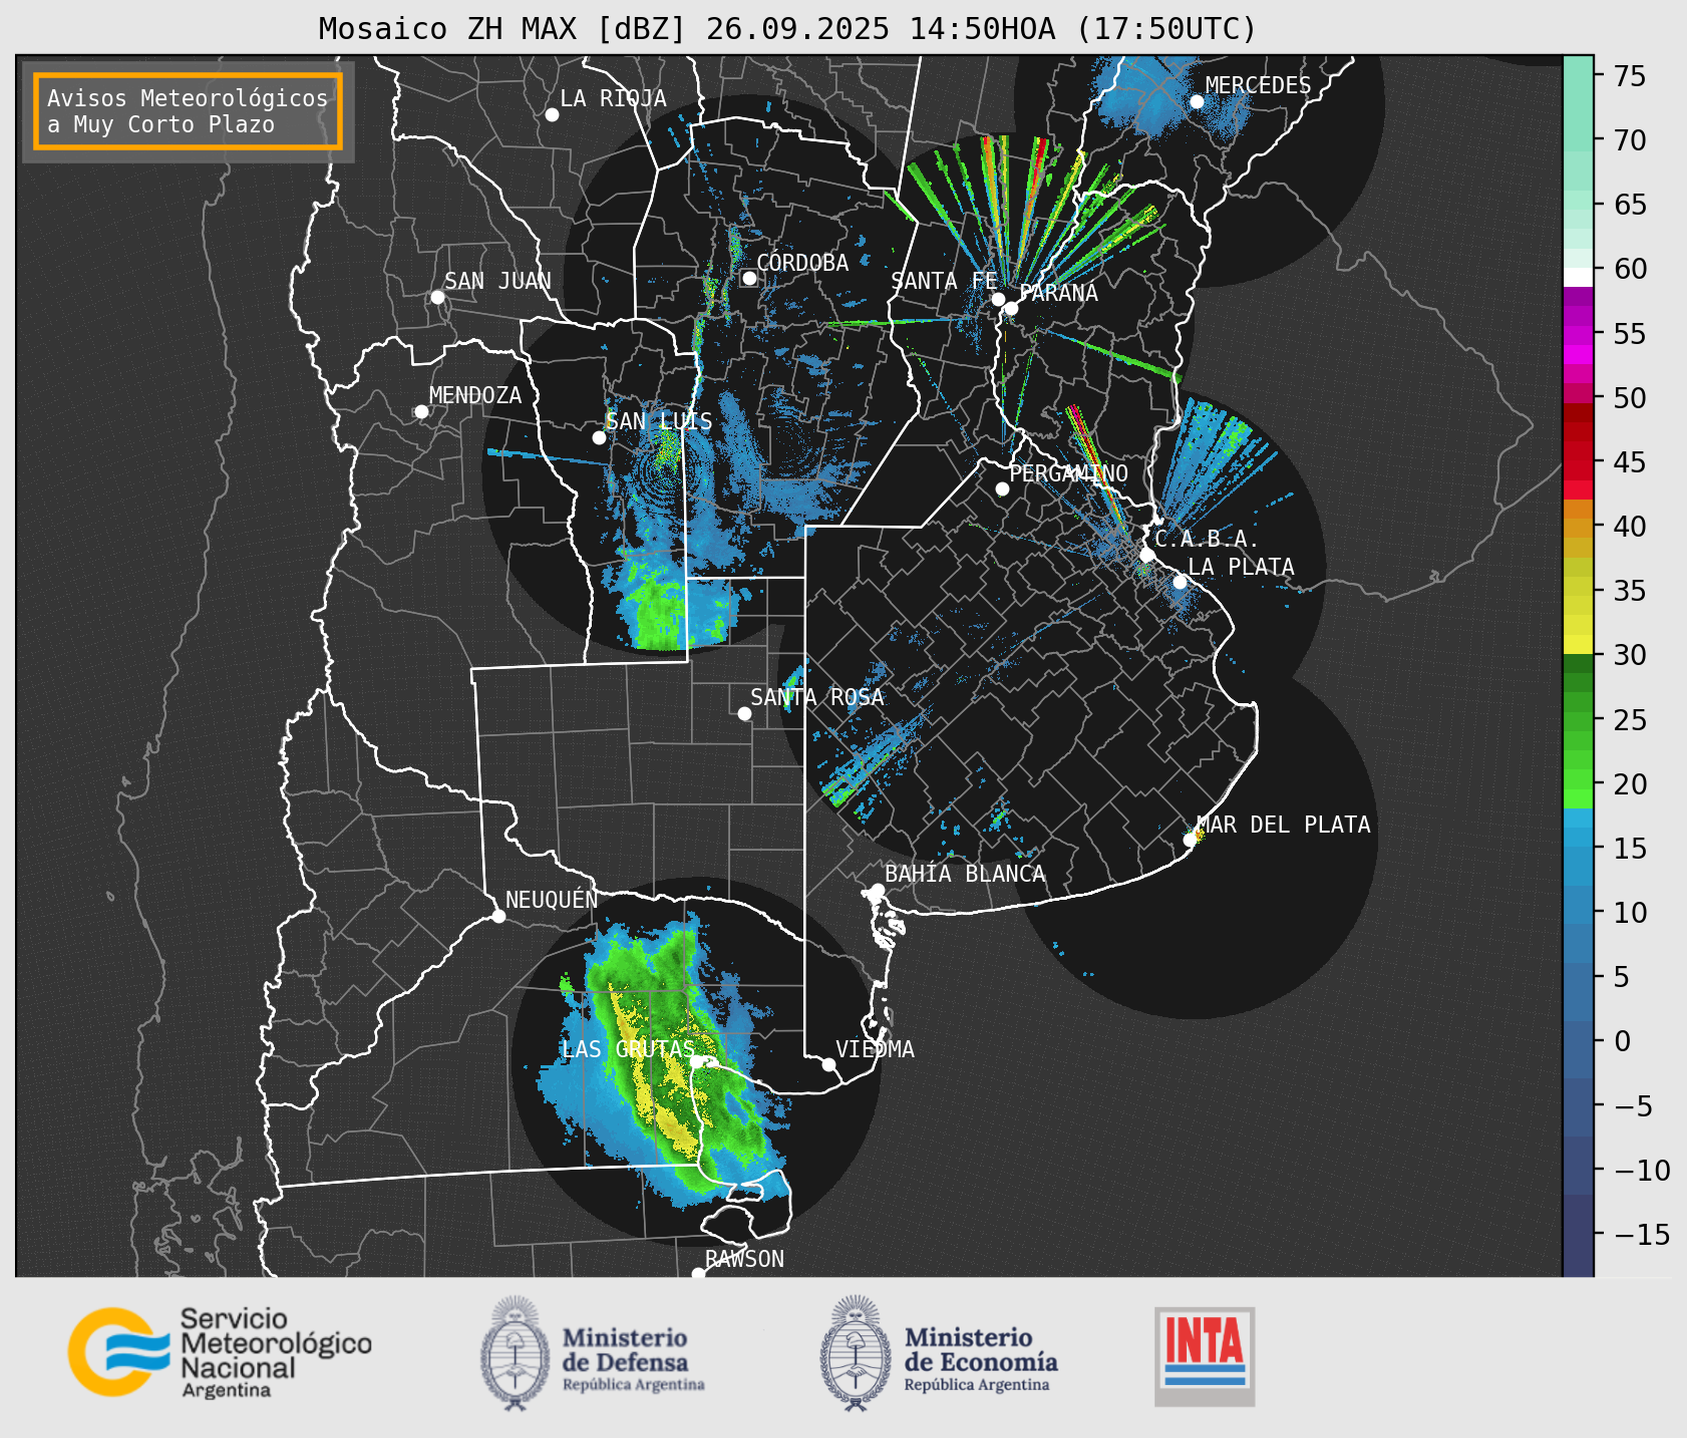The width and height of the screenshot is (1687, 1438).
Task: Click the MERCEDES city label
Action: pos(1258,86)
